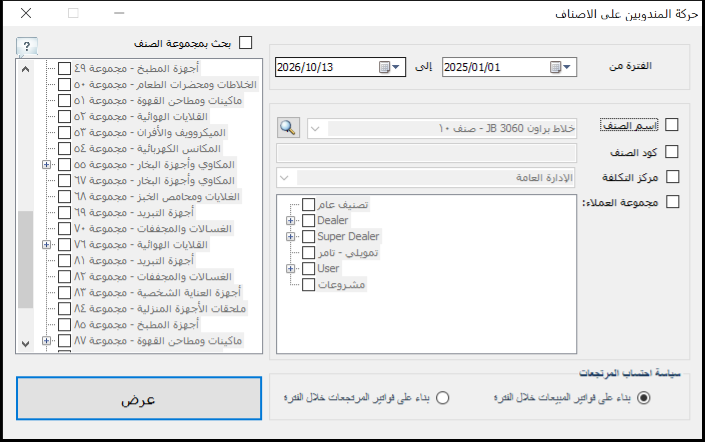Click the تمويلي - تامر label text
This screenshot has width=705, height=442.
(x=348, y=253)
